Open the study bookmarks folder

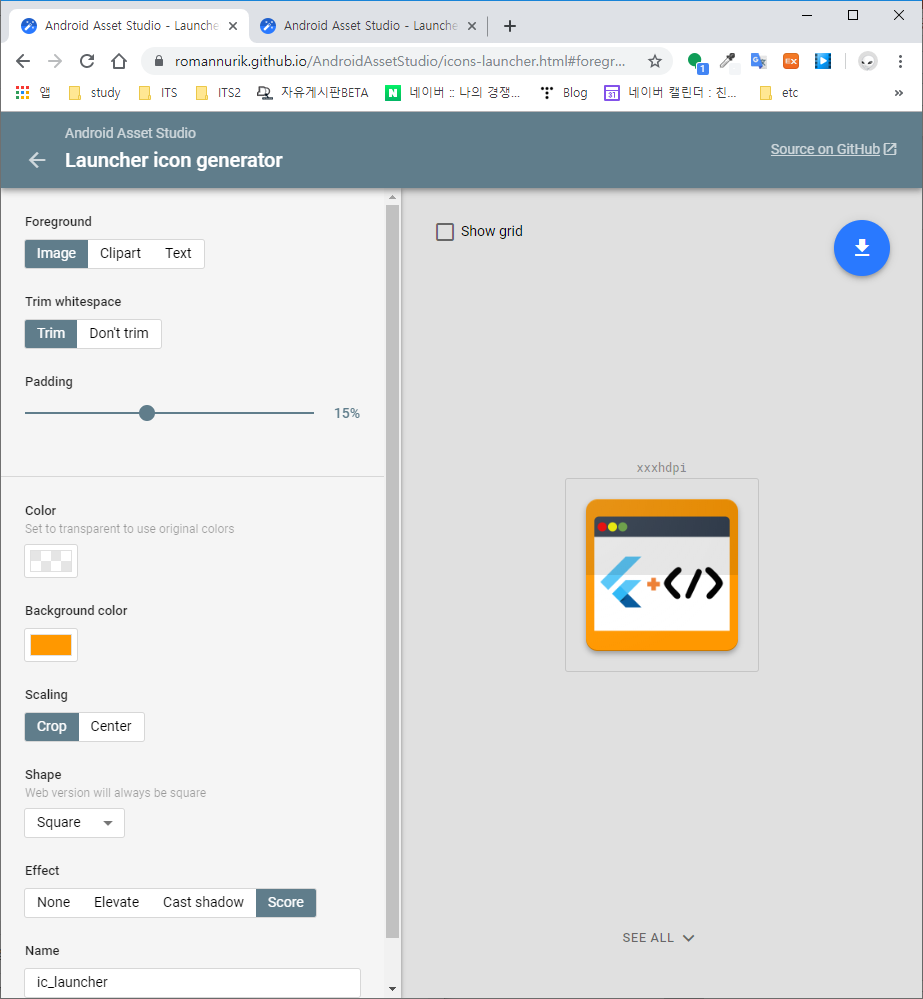94,93
